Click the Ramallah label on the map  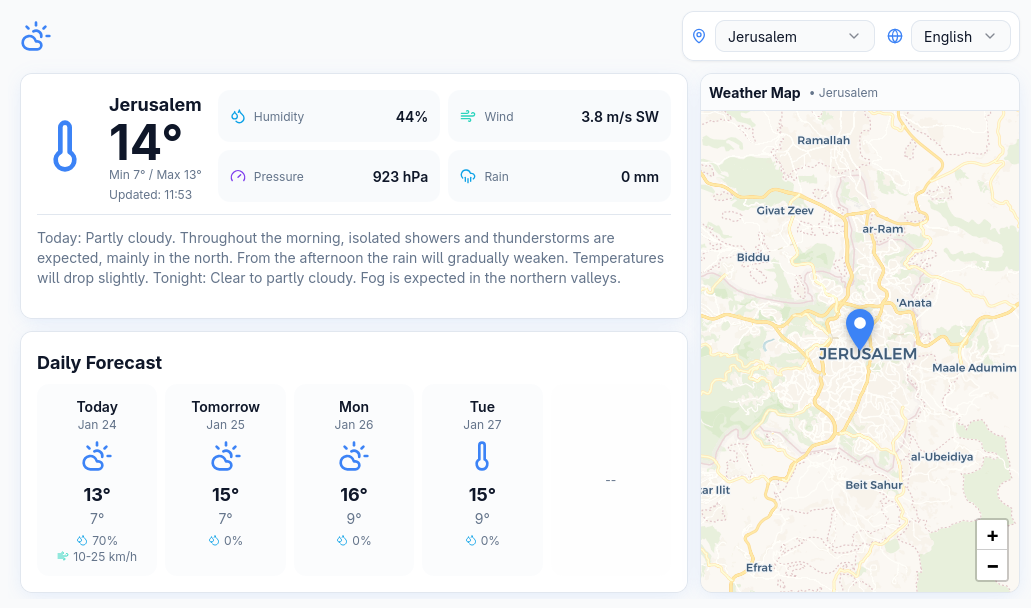[x=823, y=140]
